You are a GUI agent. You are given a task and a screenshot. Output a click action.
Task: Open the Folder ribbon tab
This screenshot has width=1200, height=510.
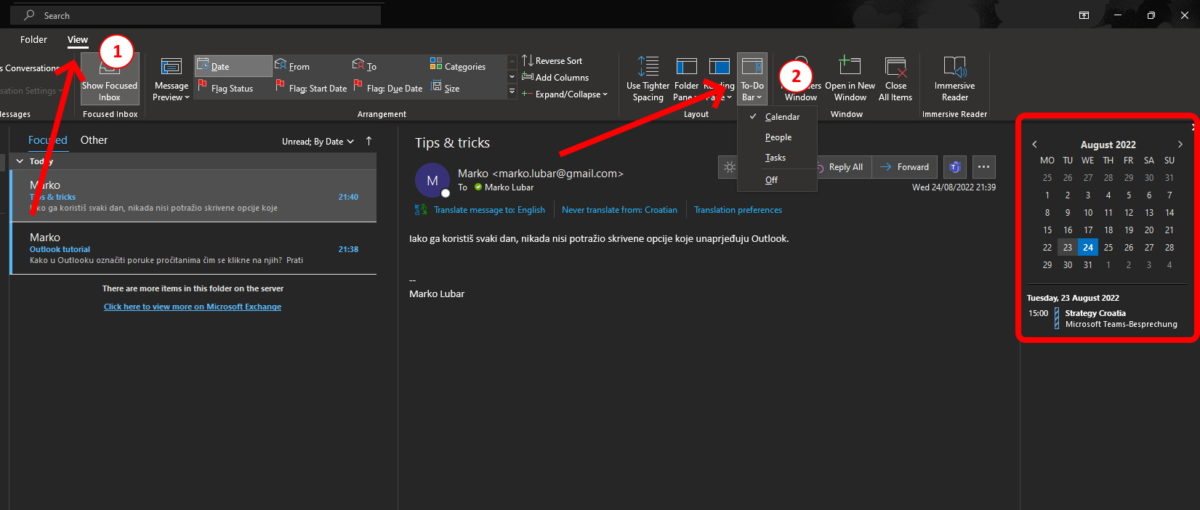tap(34, 40)
